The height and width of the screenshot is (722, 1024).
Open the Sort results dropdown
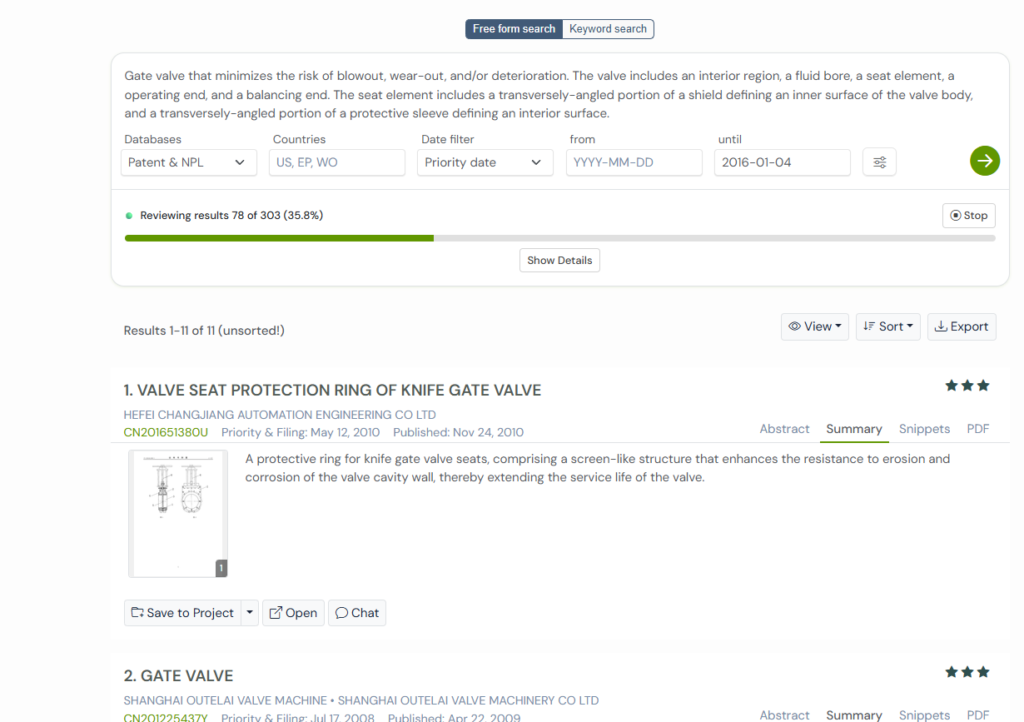pos(887,326)
